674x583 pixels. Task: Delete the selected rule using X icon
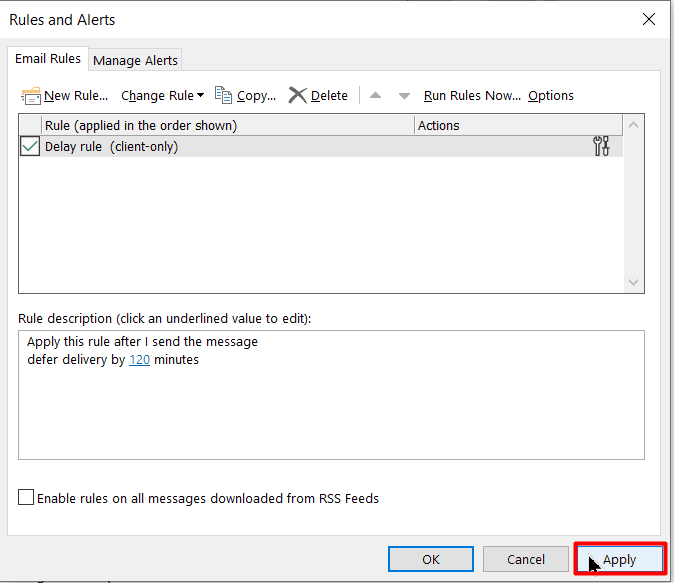pyautogui.click(x=297, y=95)
